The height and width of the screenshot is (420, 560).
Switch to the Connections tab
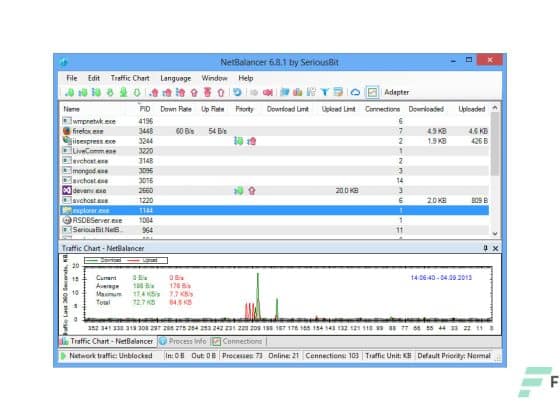point(238,341)
